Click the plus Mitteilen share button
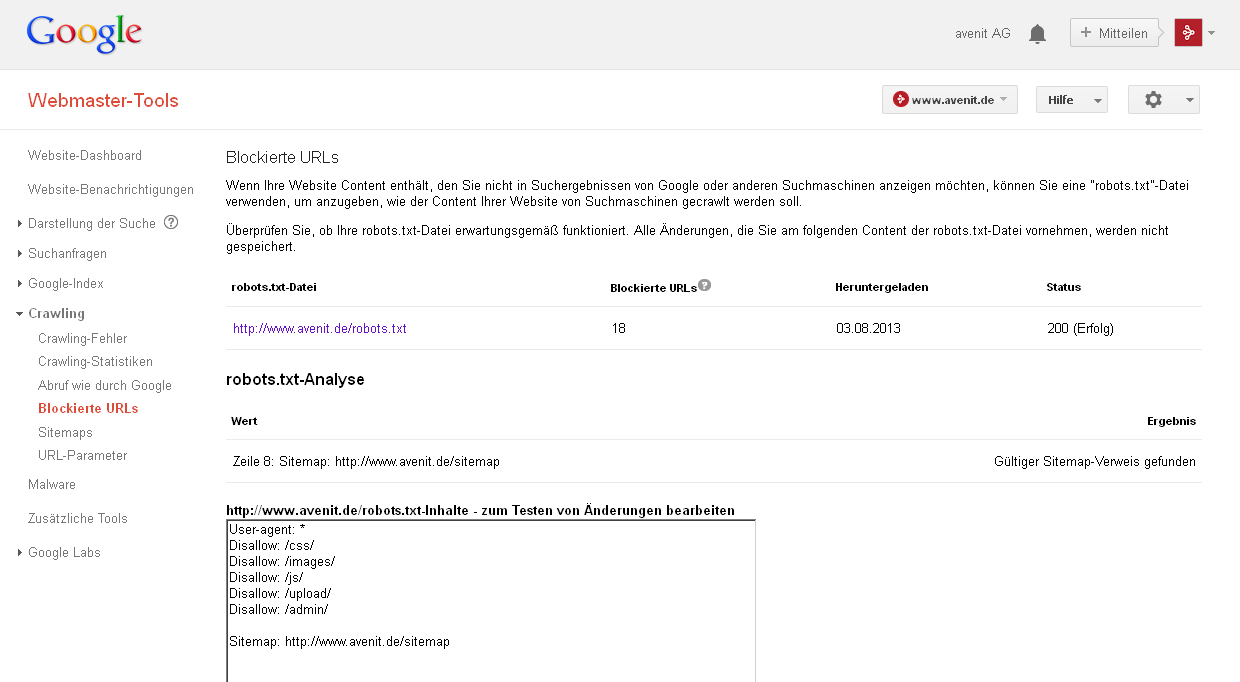This screenshot has width=1240, height=682. pos(1114,33)
